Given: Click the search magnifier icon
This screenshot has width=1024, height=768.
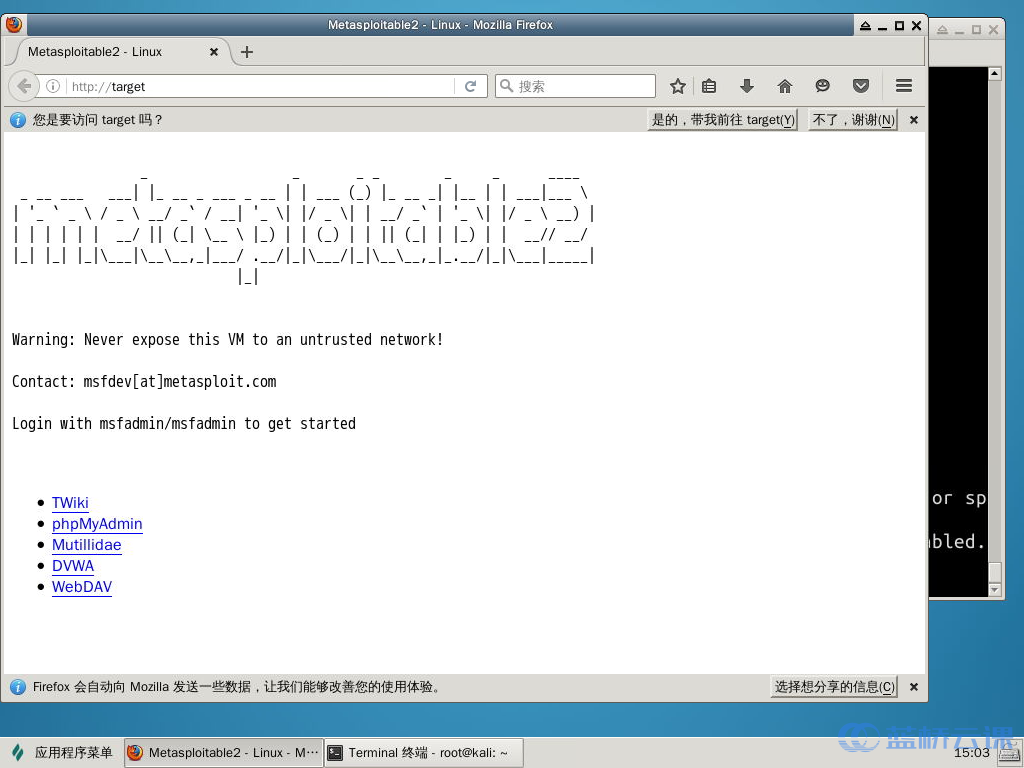Looking at the screenshot, I should (x=506, y=86).
